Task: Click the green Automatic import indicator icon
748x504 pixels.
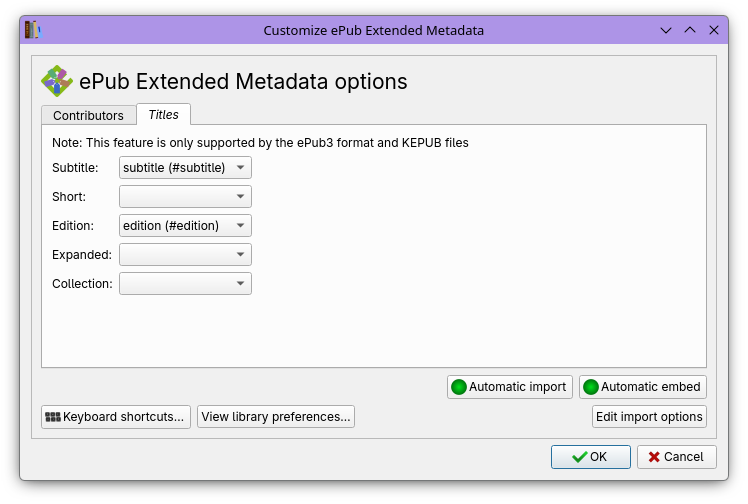Action: click(x=459, y=387)
